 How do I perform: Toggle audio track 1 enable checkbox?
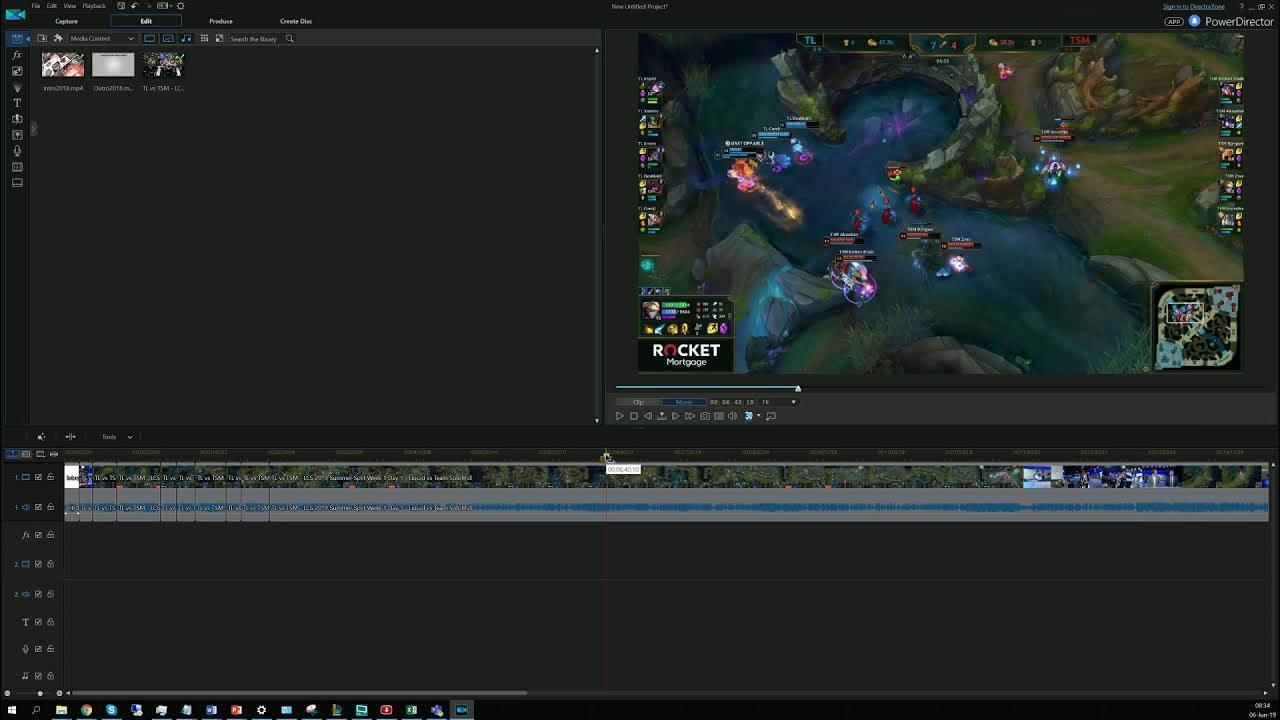38,507
